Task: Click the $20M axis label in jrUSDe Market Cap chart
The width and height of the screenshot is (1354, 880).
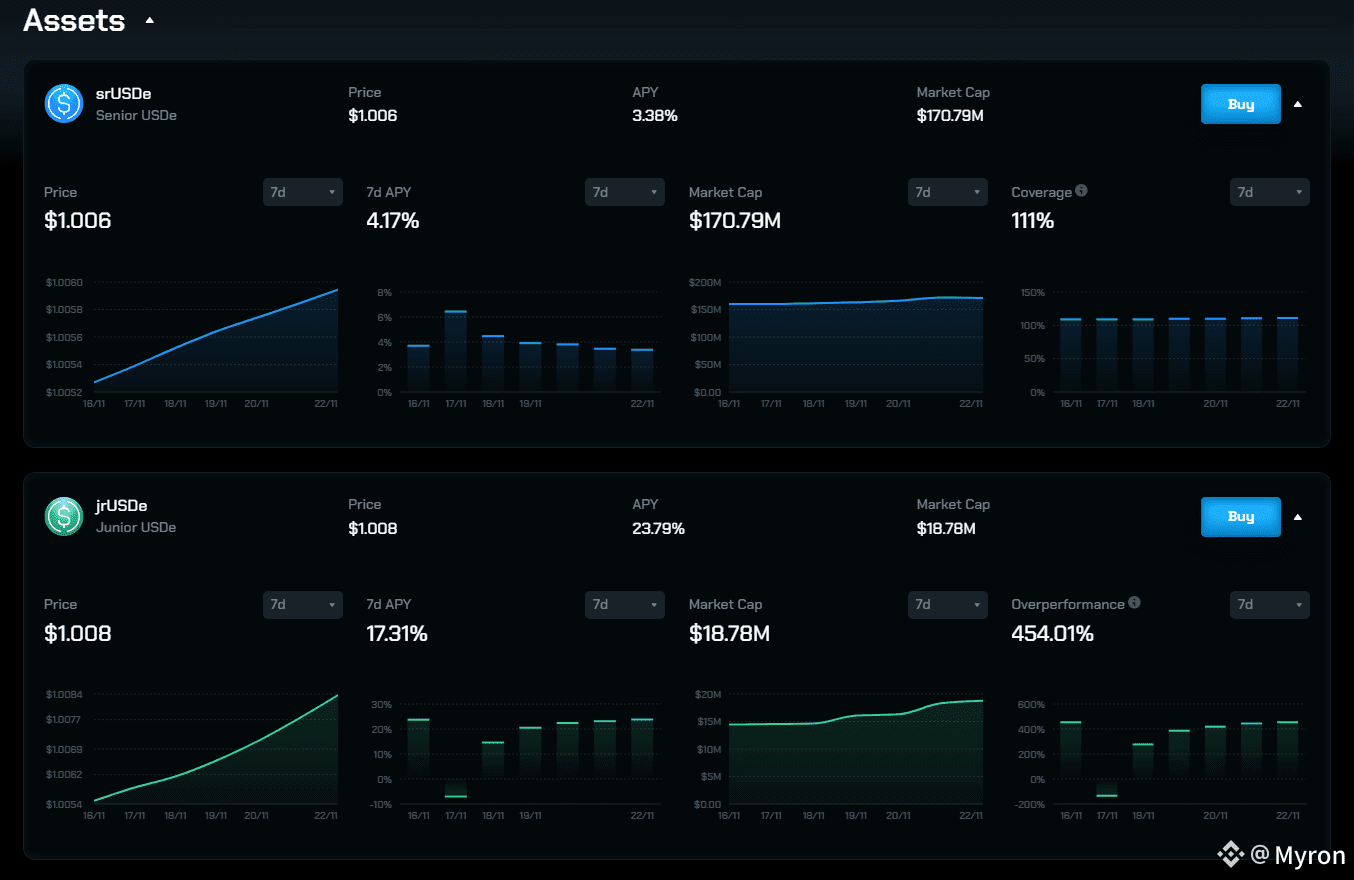Action: click(707, 694)
